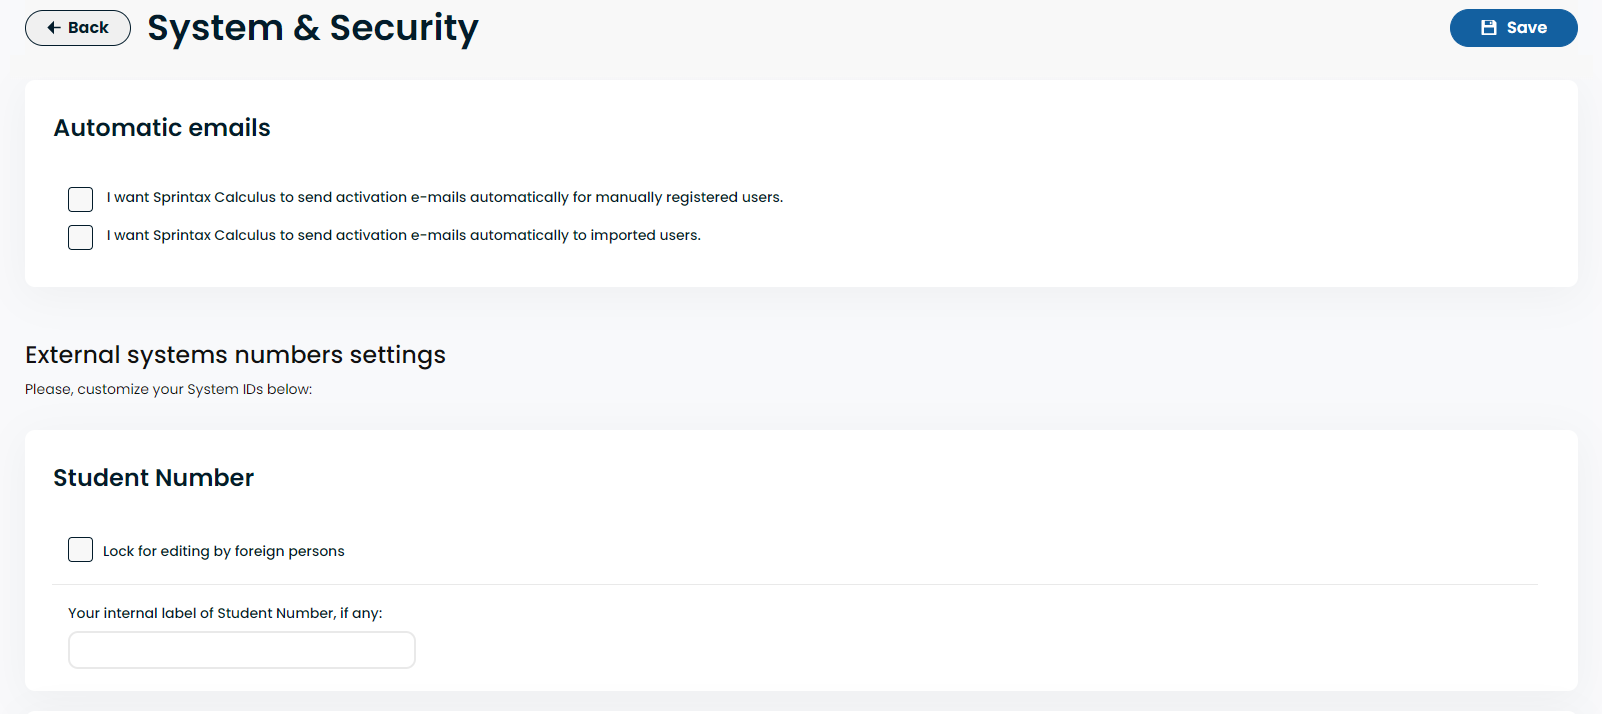Click 'Please, customize your System IDs below' text

(x=169, y=389)
